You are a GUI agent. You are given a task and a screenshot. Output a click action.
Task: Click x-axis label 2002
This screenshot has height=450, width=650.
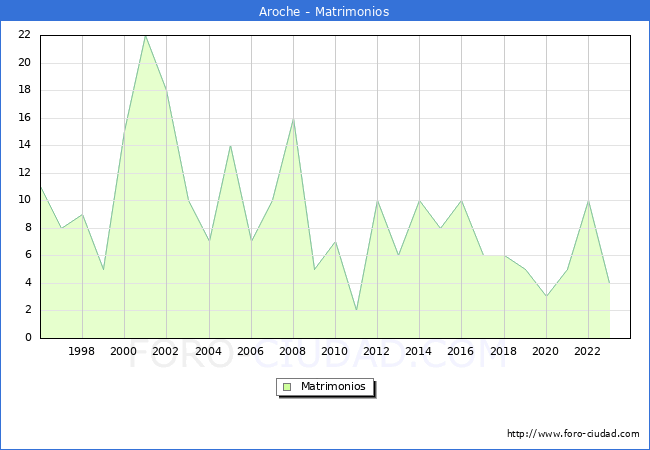point(165,351)
